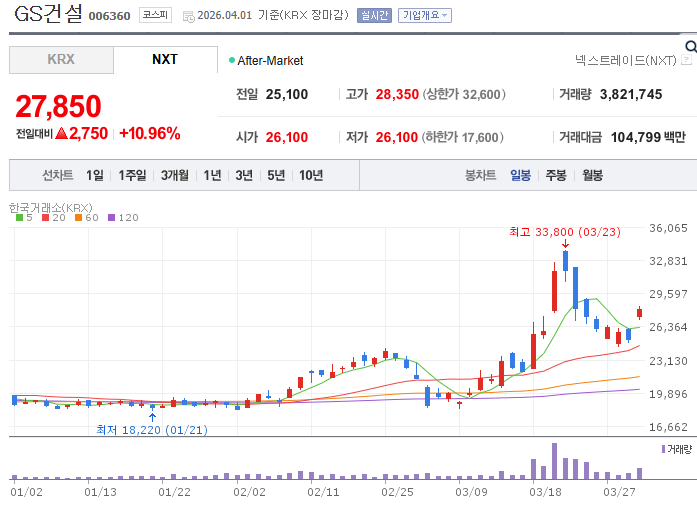Image resolution: width=697 pixels, height=507 pixels.
Task: Click the change rate +10.96%
Action: (150, 134)
